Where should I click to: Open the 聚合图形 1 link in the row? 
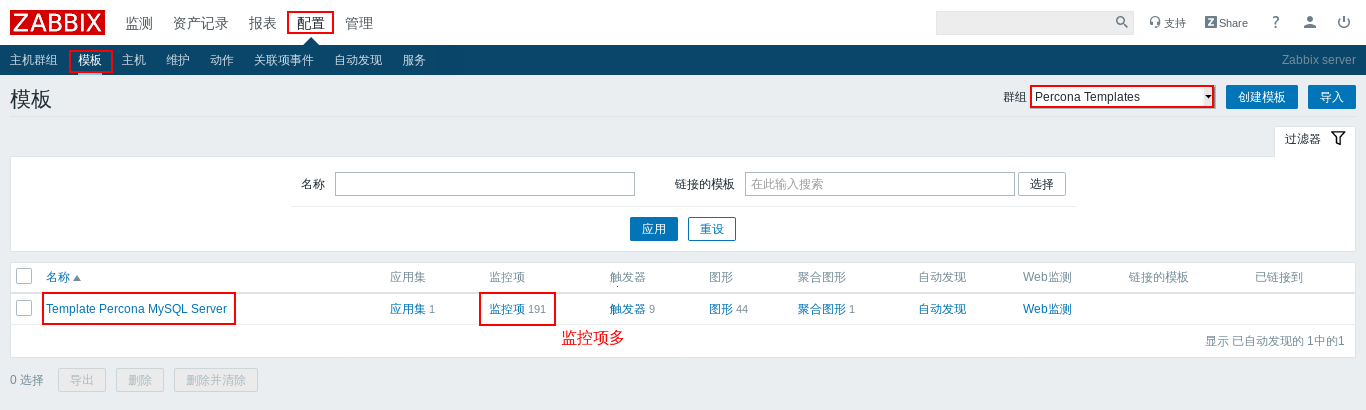tap(822, 309)
